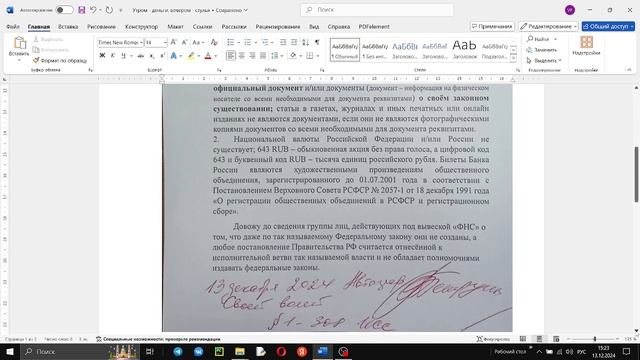640x360 pixels.
Task: Toggle underline (Ч) formatting
Action: [123, 56]
